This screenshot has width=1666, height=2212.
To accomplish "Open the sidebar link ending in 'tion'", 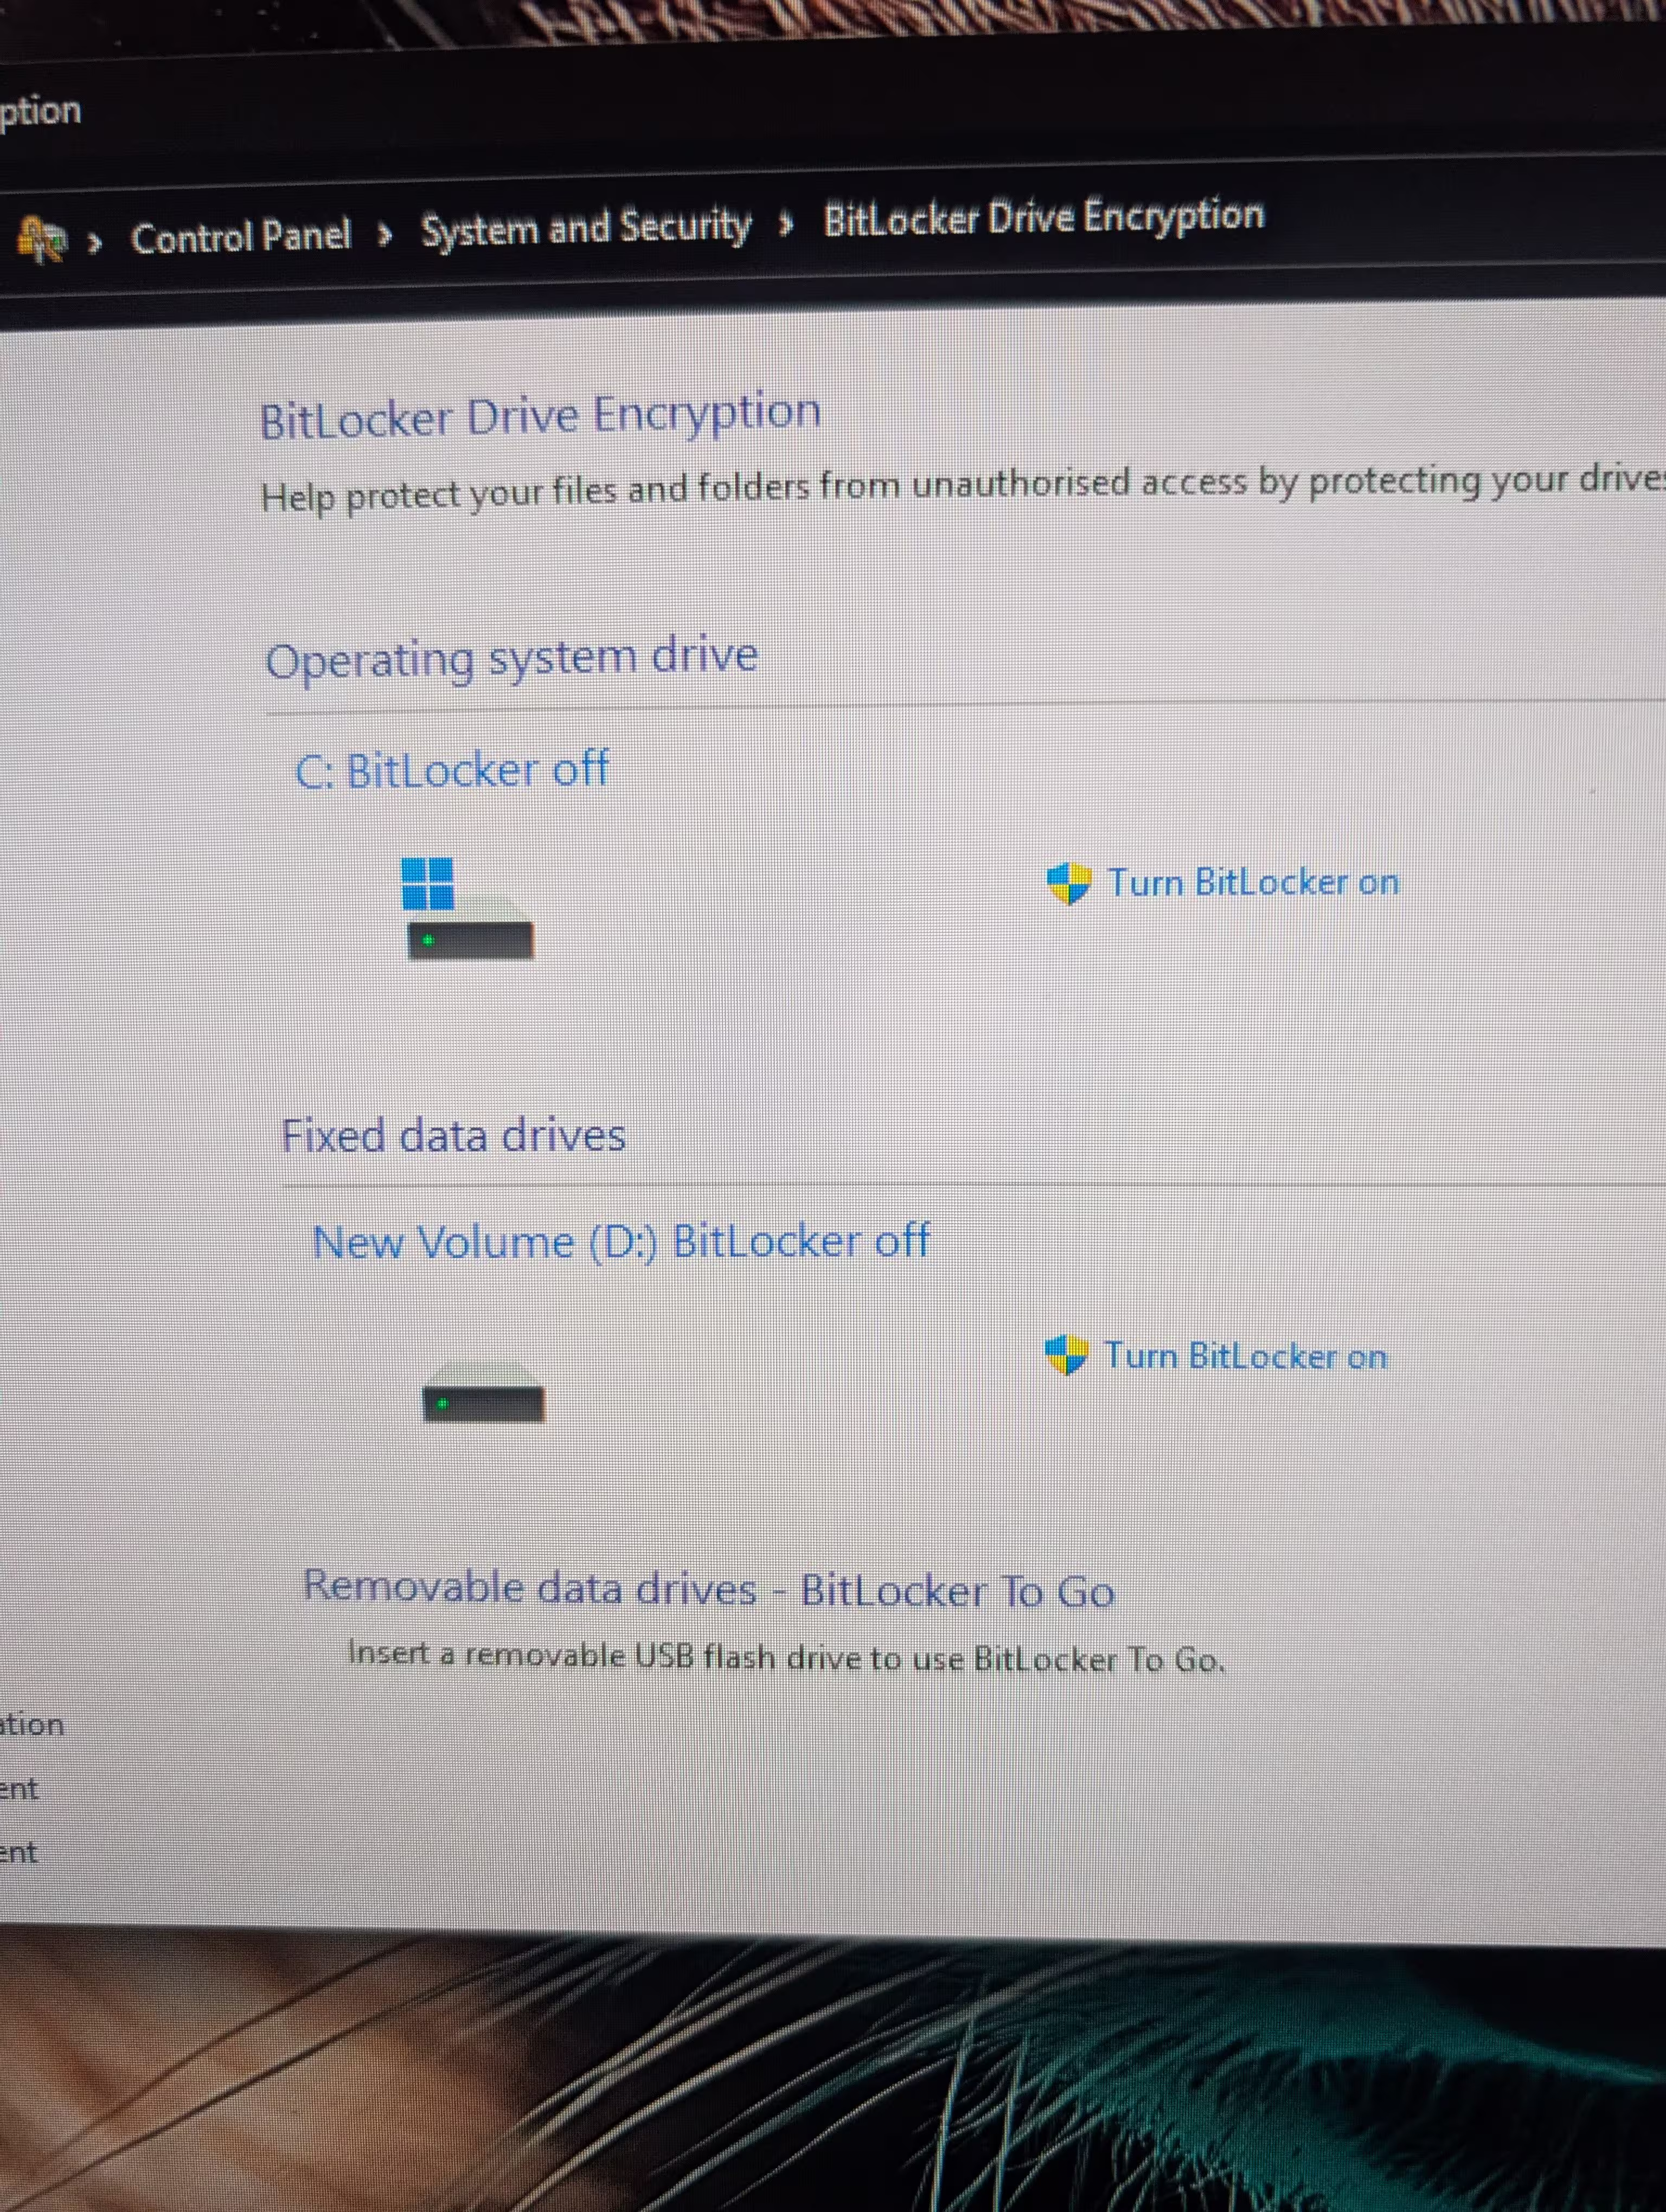I will click(32, 1724).
